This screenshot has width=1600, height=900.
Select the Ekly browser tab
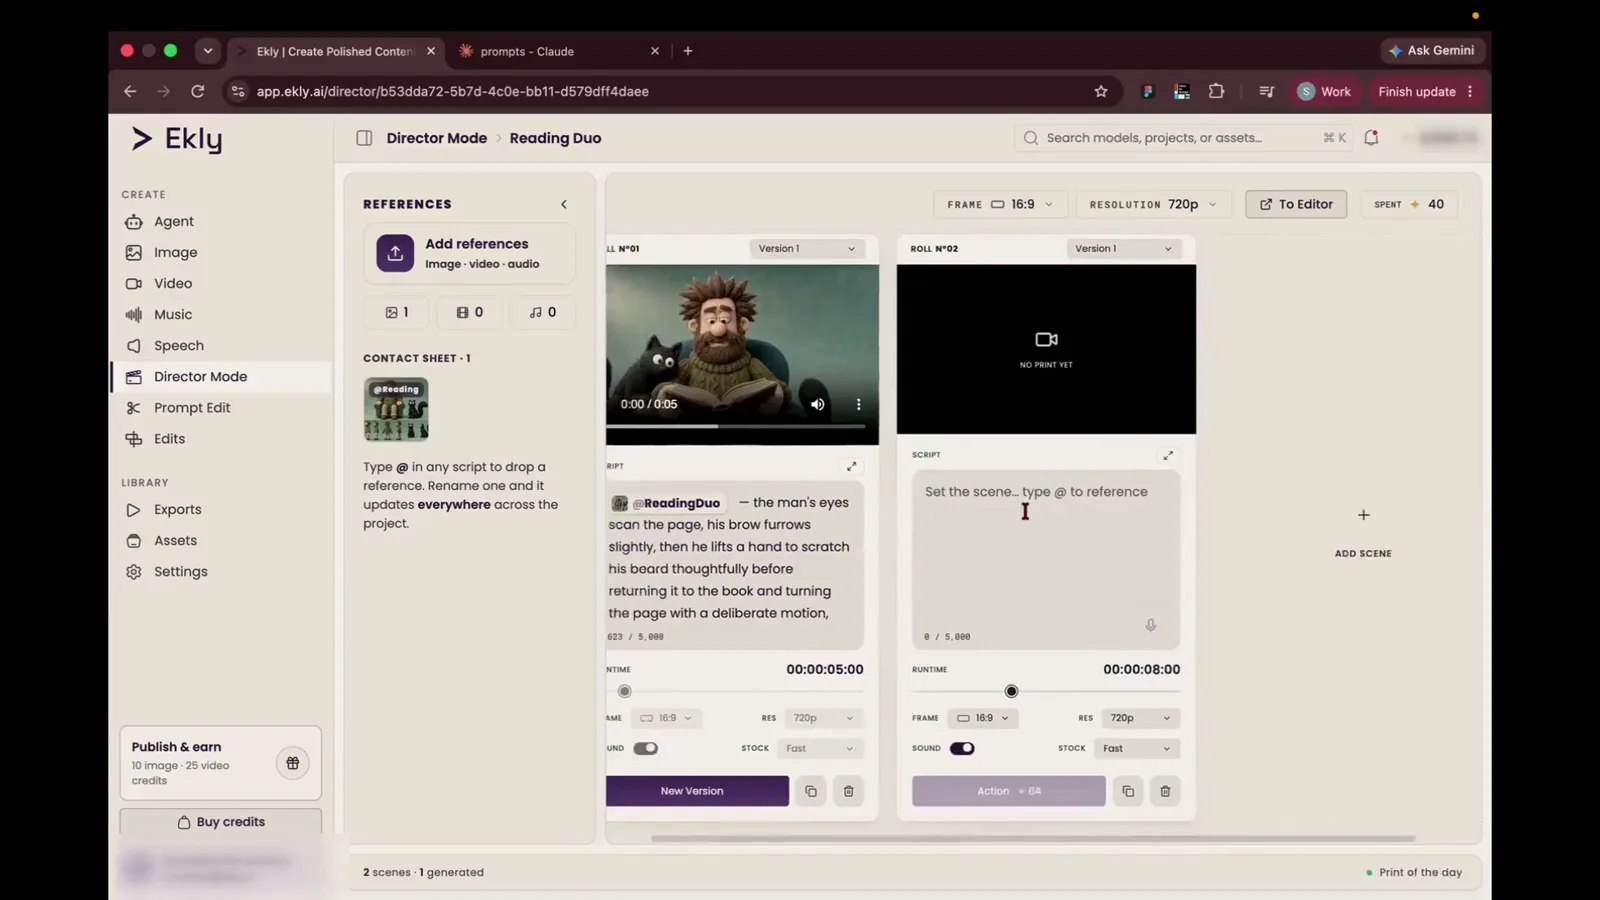[x=336, y=51]
